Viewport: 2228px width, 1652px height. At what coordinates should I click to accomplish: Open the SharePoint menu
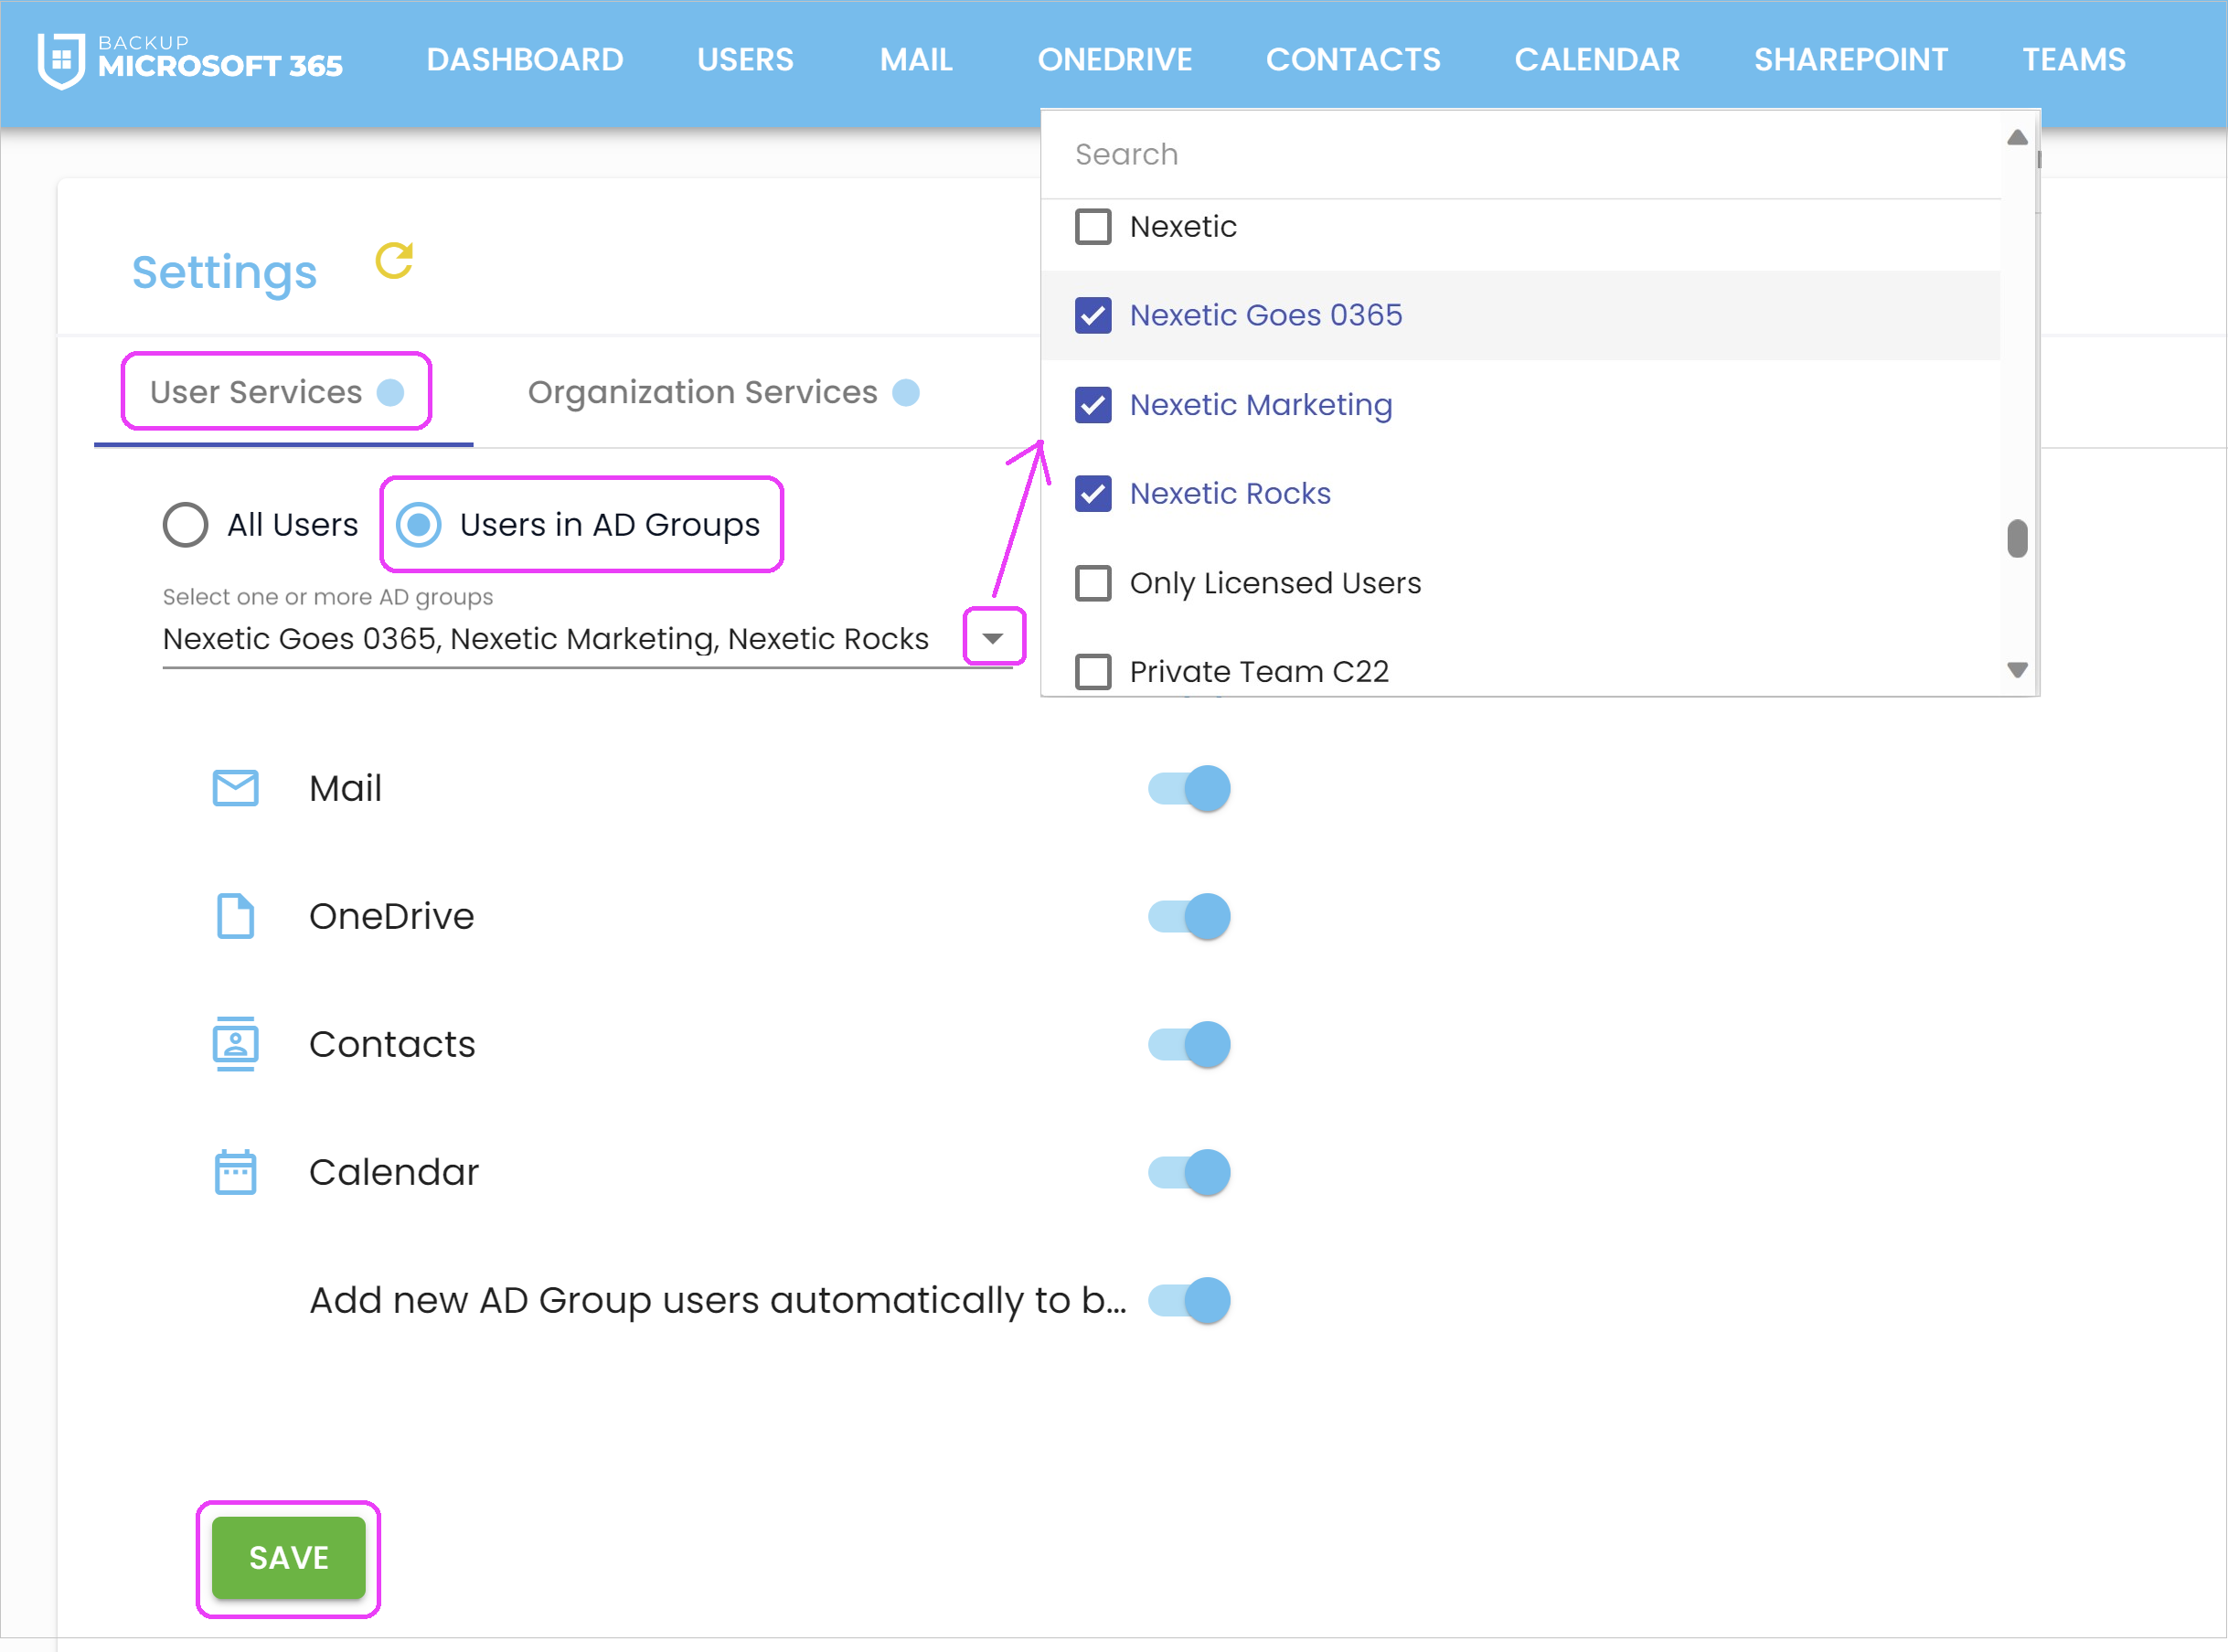(1851, 60)
